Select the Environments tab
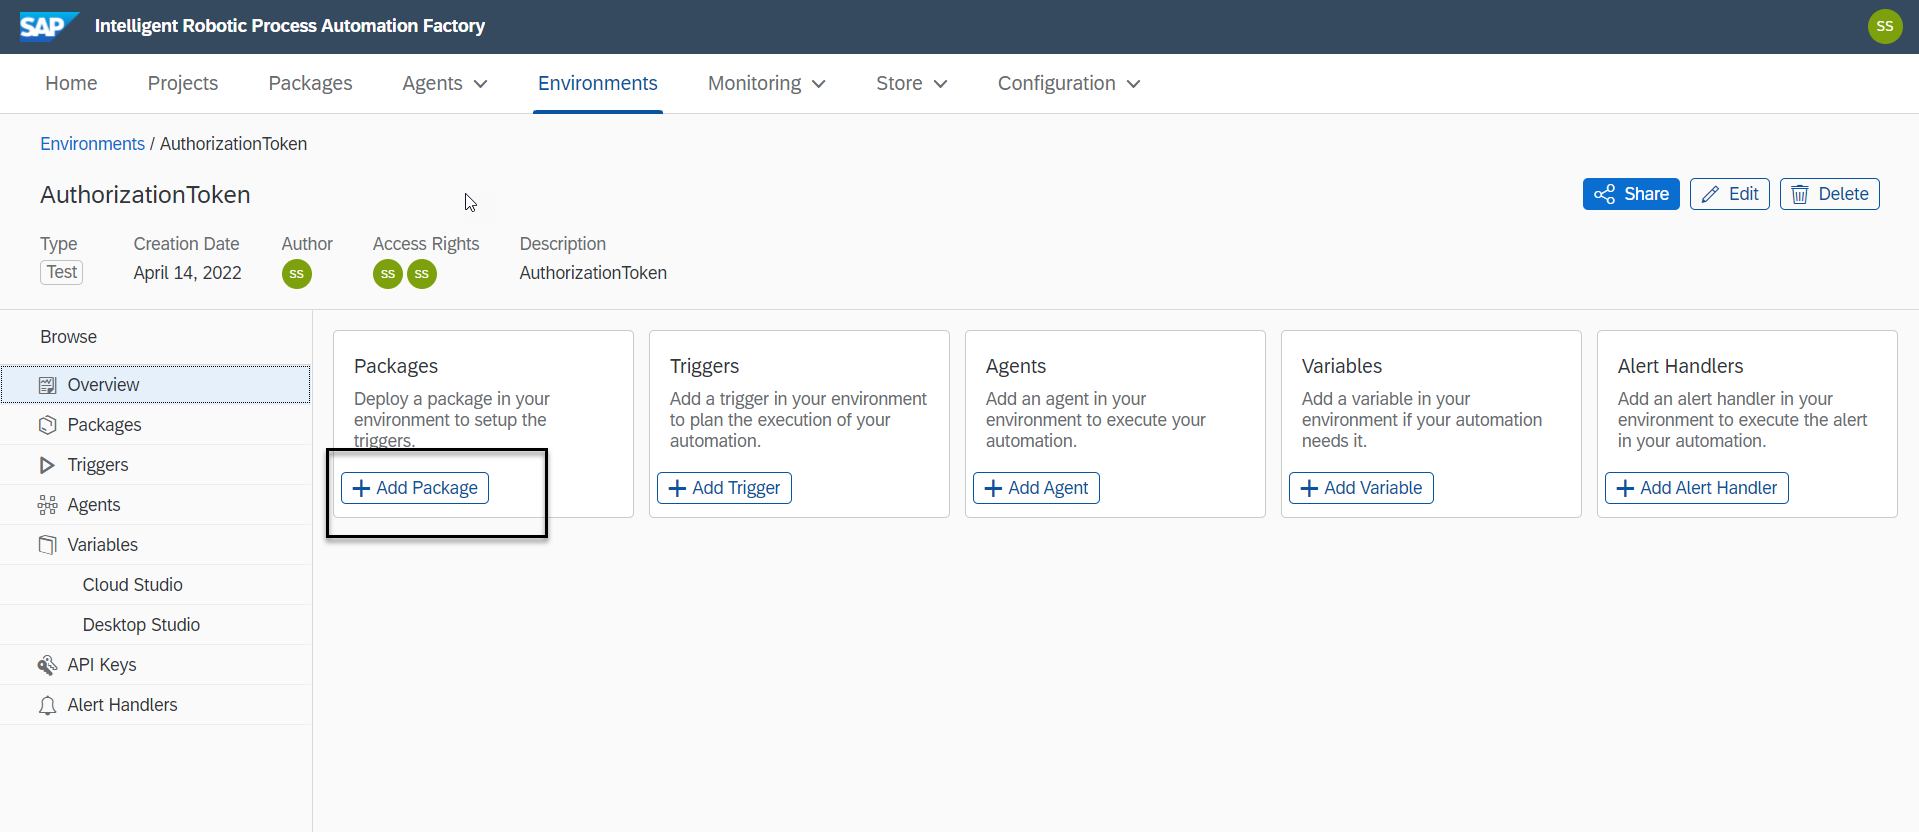The image size is (1919, 832). pos(598,83)
